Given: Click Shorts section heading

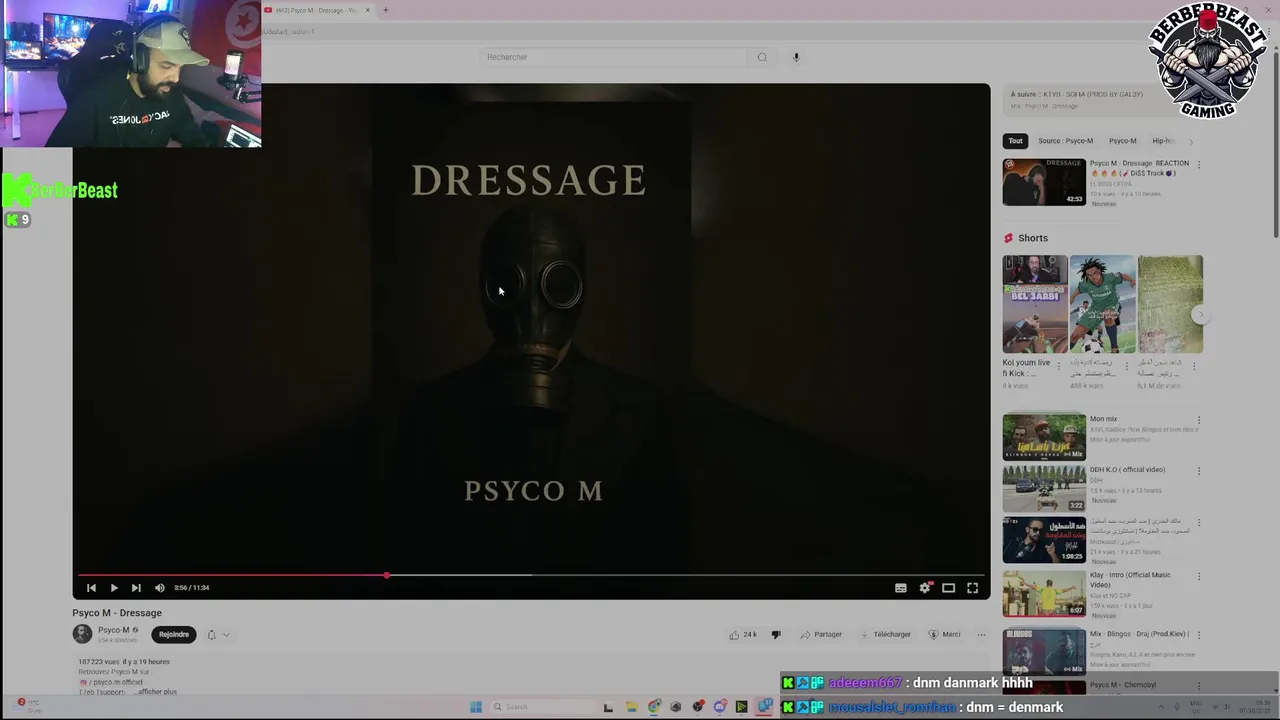Looking at the screenshot, I should pos(1033,238).
